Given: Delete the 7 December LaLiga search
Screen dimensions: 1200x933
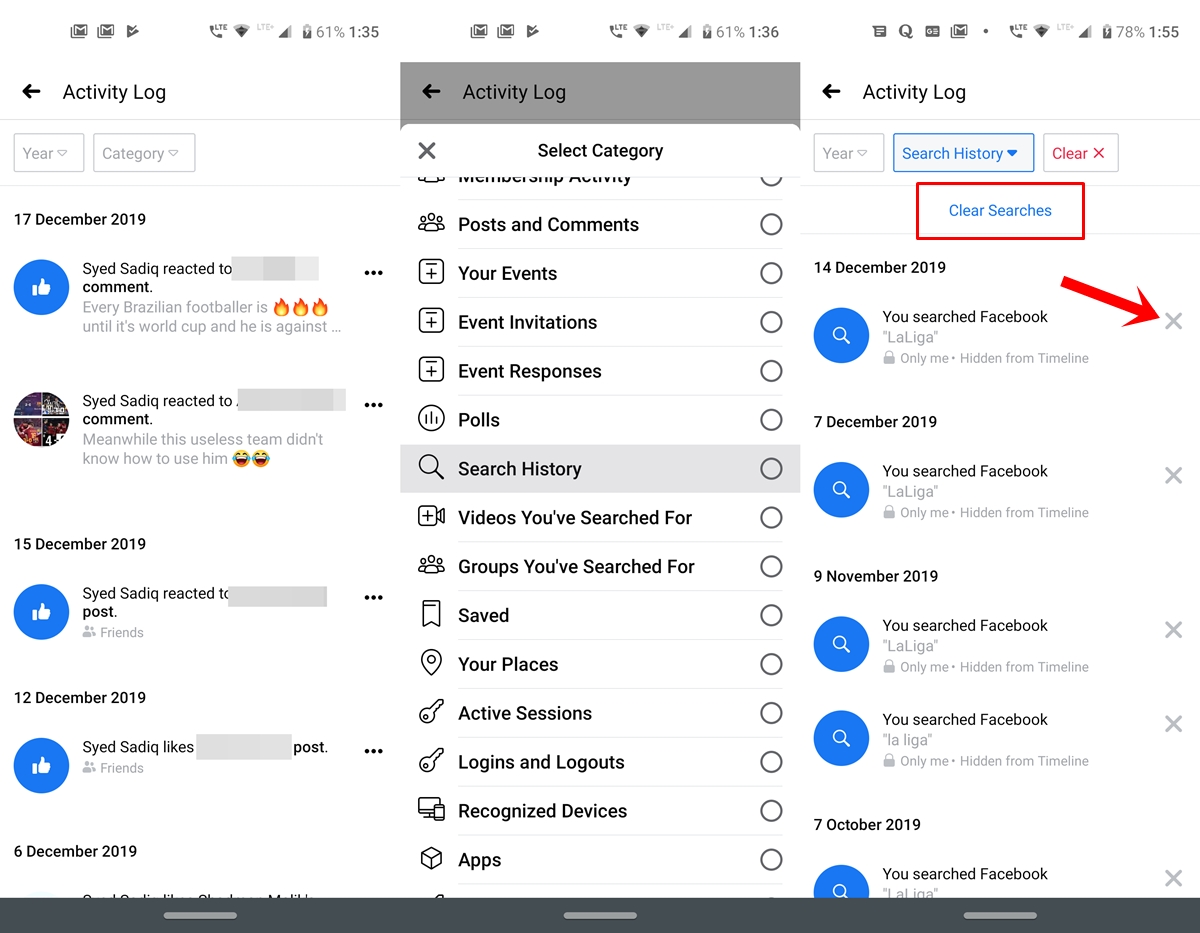Looking at the screenshot, I should point(1173,475).
